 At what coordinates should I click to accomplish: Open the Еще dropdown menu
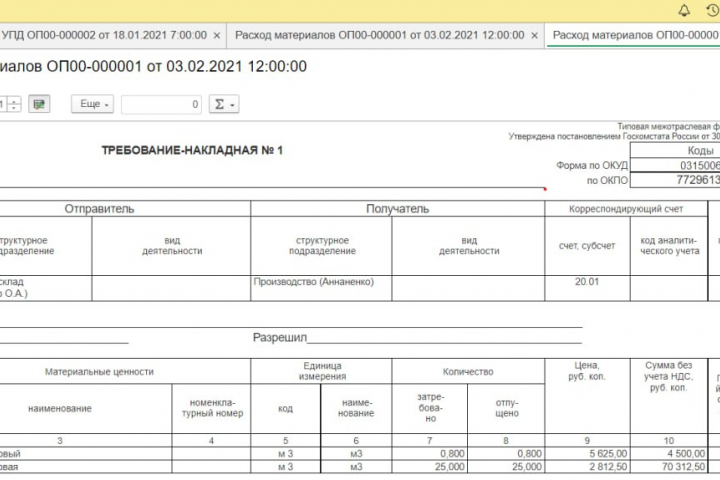(92, 104)
